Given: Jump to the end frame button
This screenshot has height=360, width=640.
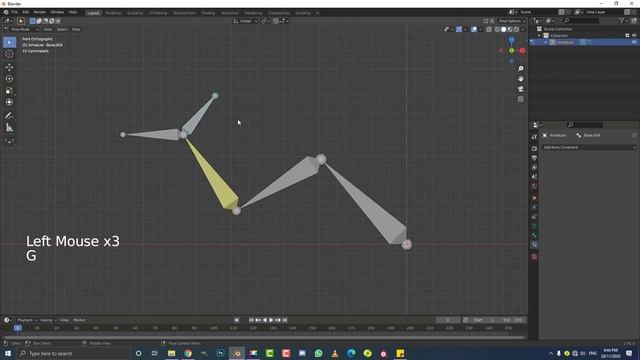Looking at the screenshot, I should (x=285, y=320).
